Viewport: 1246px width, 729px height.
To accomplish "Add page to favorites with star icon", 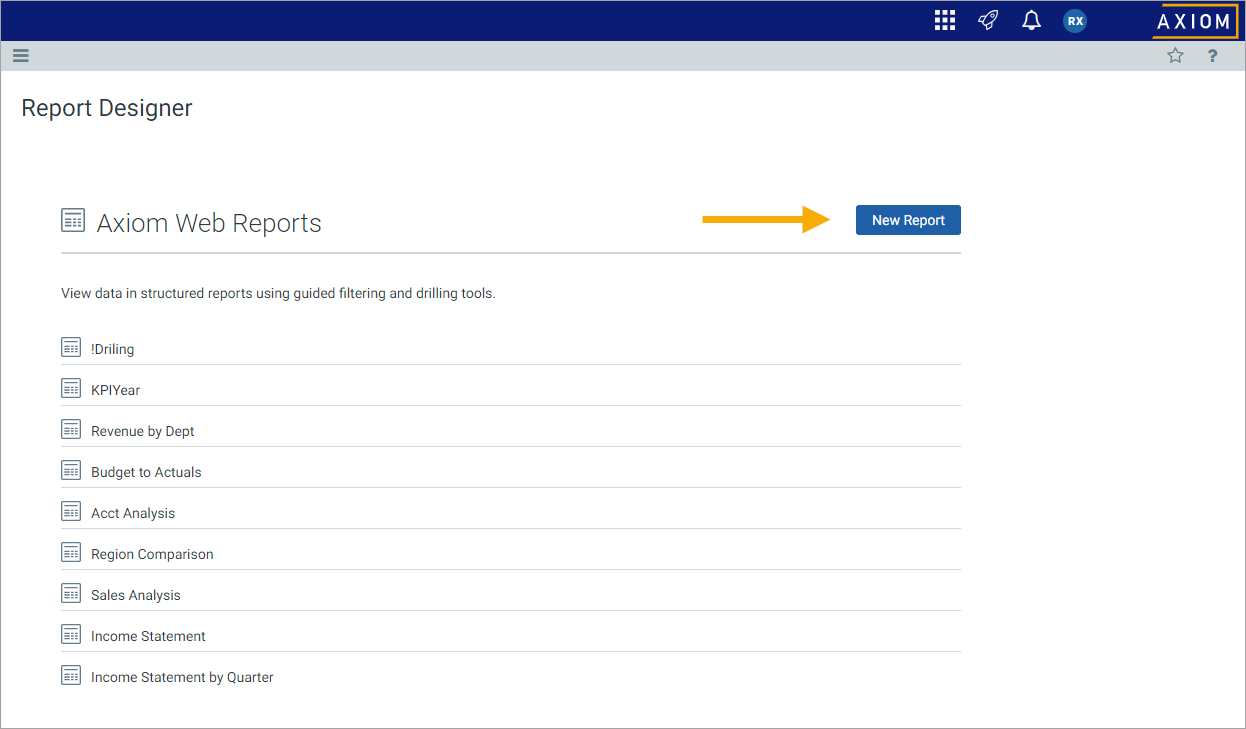I will click(x=1175, y=56).
